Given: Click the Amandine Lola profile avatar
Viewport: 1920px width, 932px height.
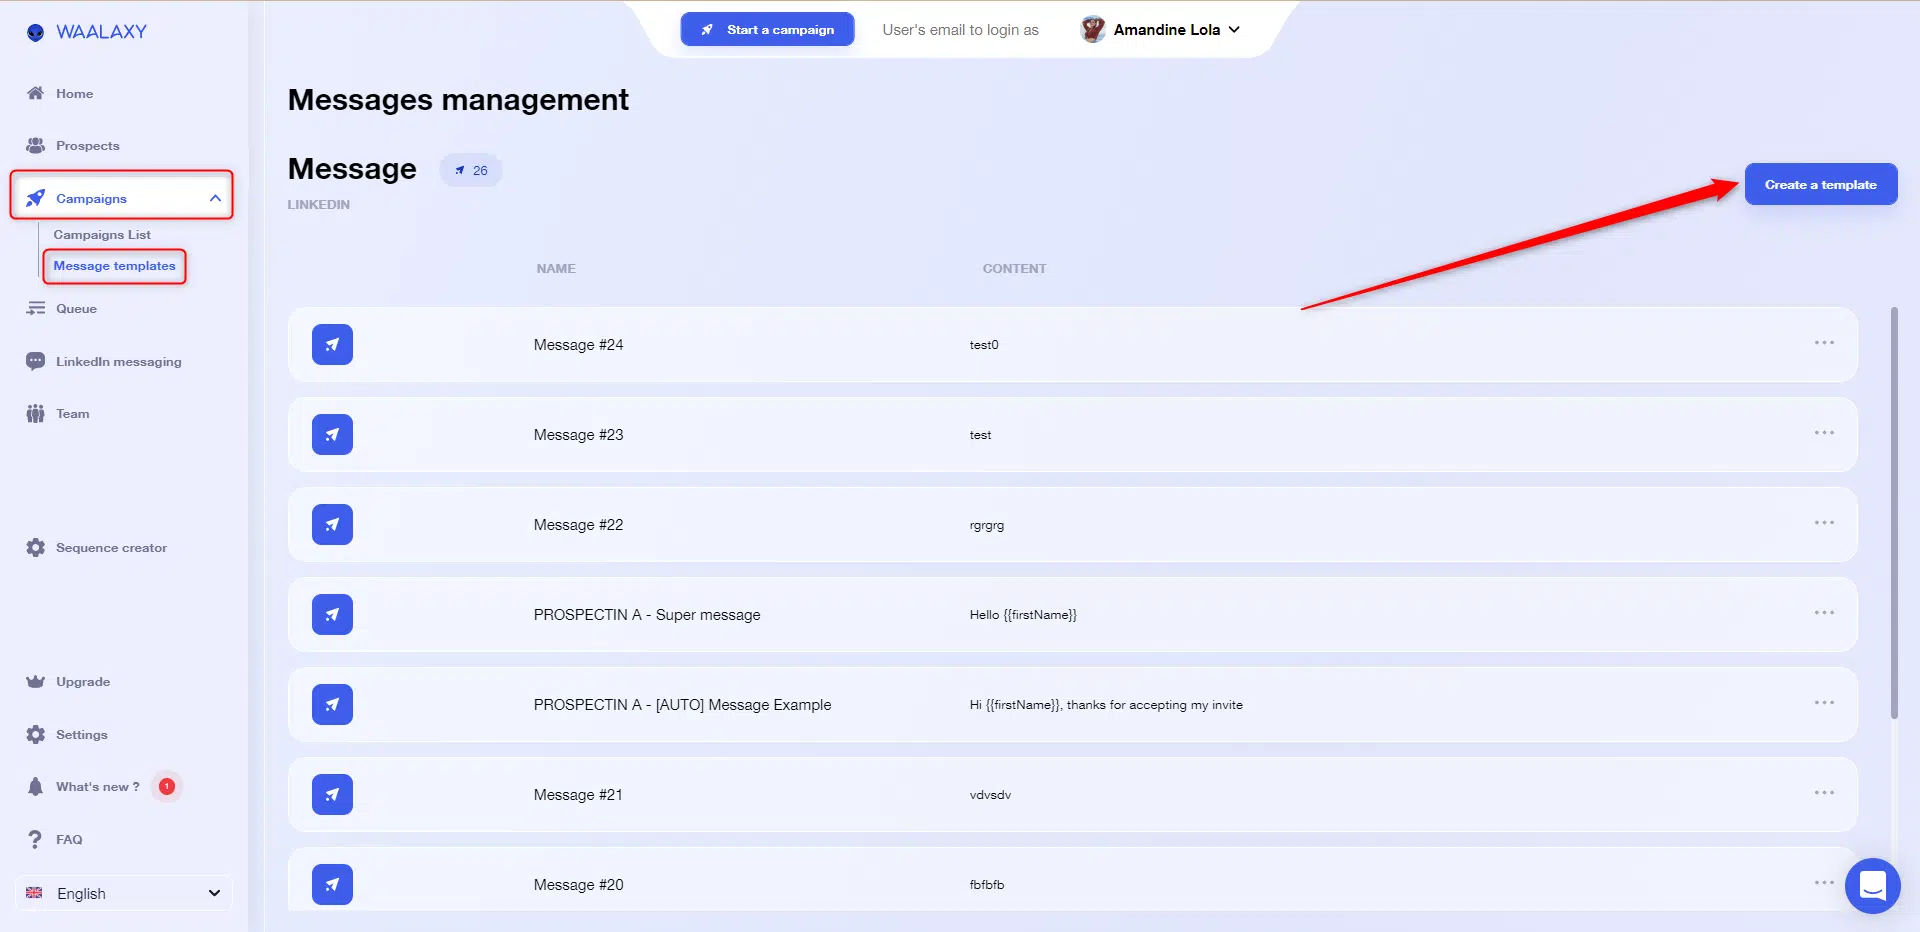Looking at the screenshot, I should tap(1092, 29).
